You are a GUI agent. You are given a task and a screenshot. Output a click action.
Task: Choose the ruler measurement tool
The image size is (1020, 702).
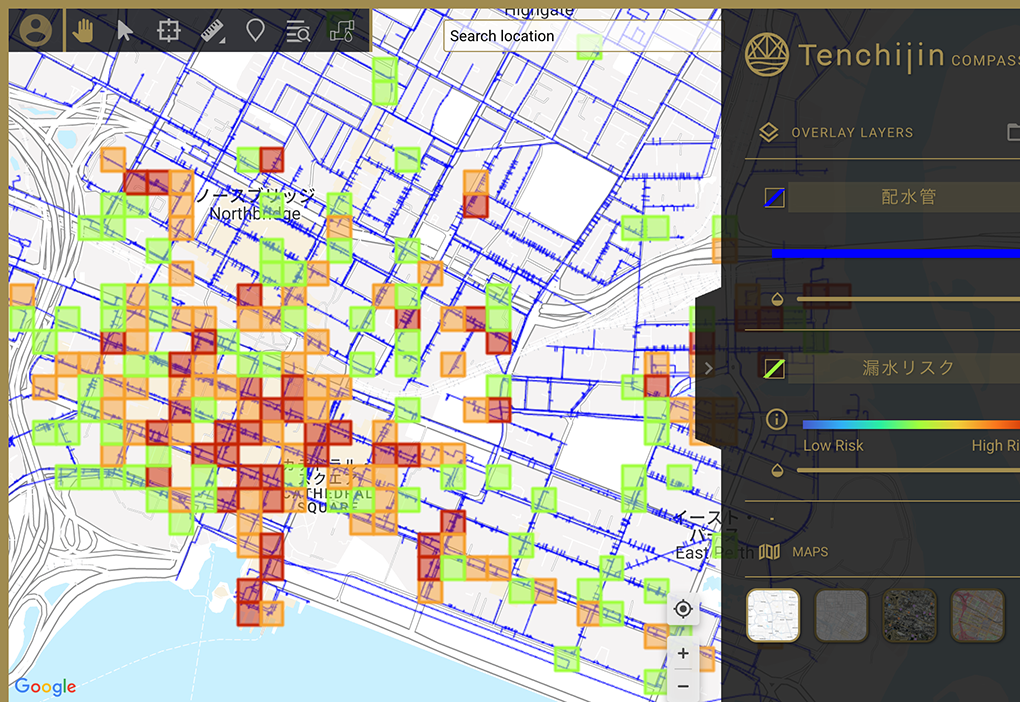coord(212,31)
